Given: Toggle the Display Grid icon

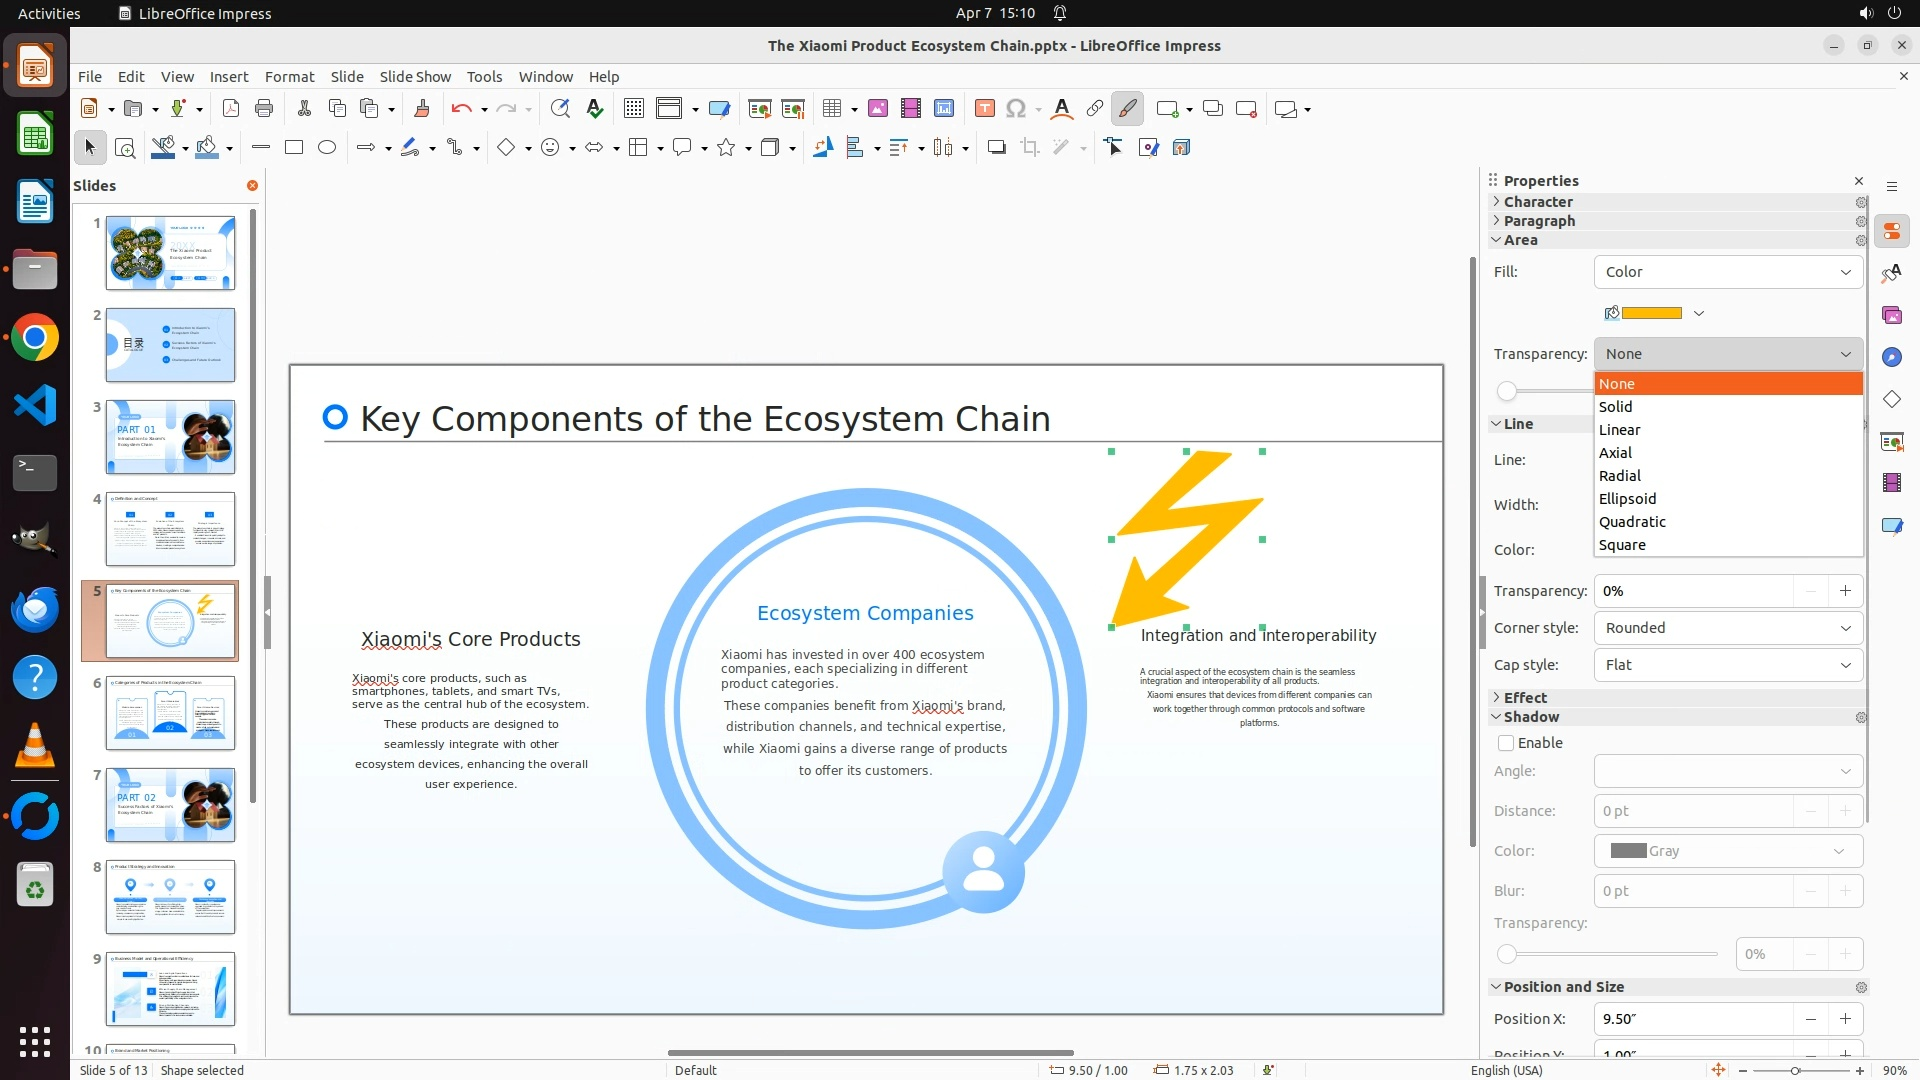Looking at the screenshot, I should (x=634, y=109).
